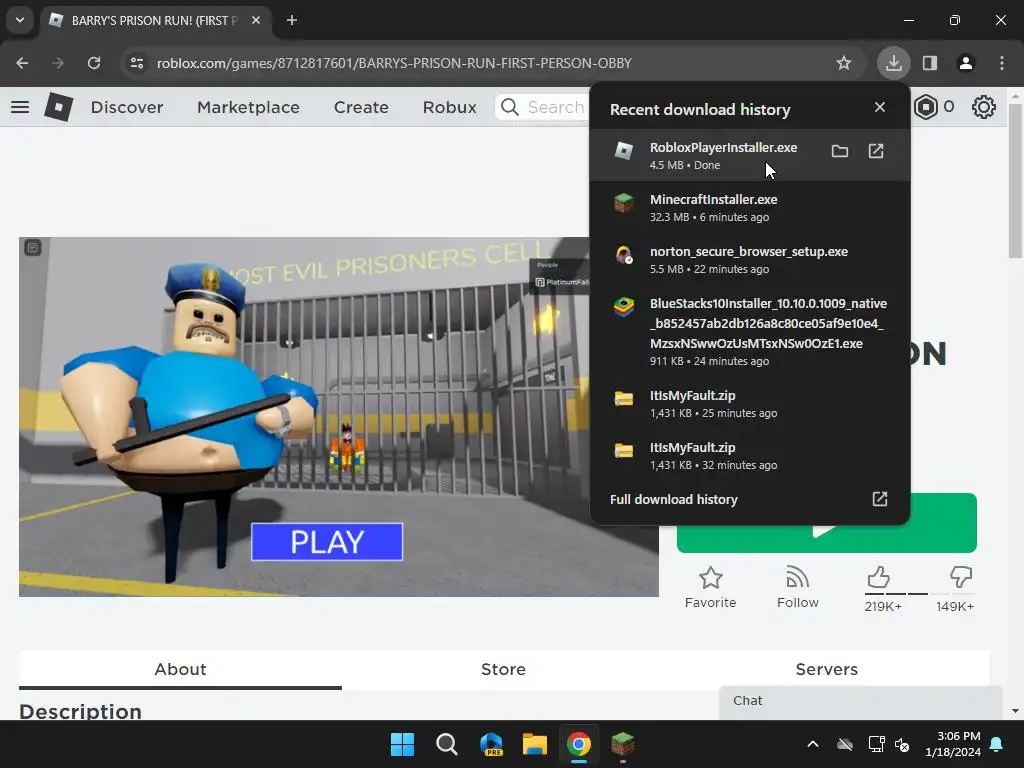1024x768 pixels.
Task: Click the display network tray icon
Action: click(x=876, y=744)
